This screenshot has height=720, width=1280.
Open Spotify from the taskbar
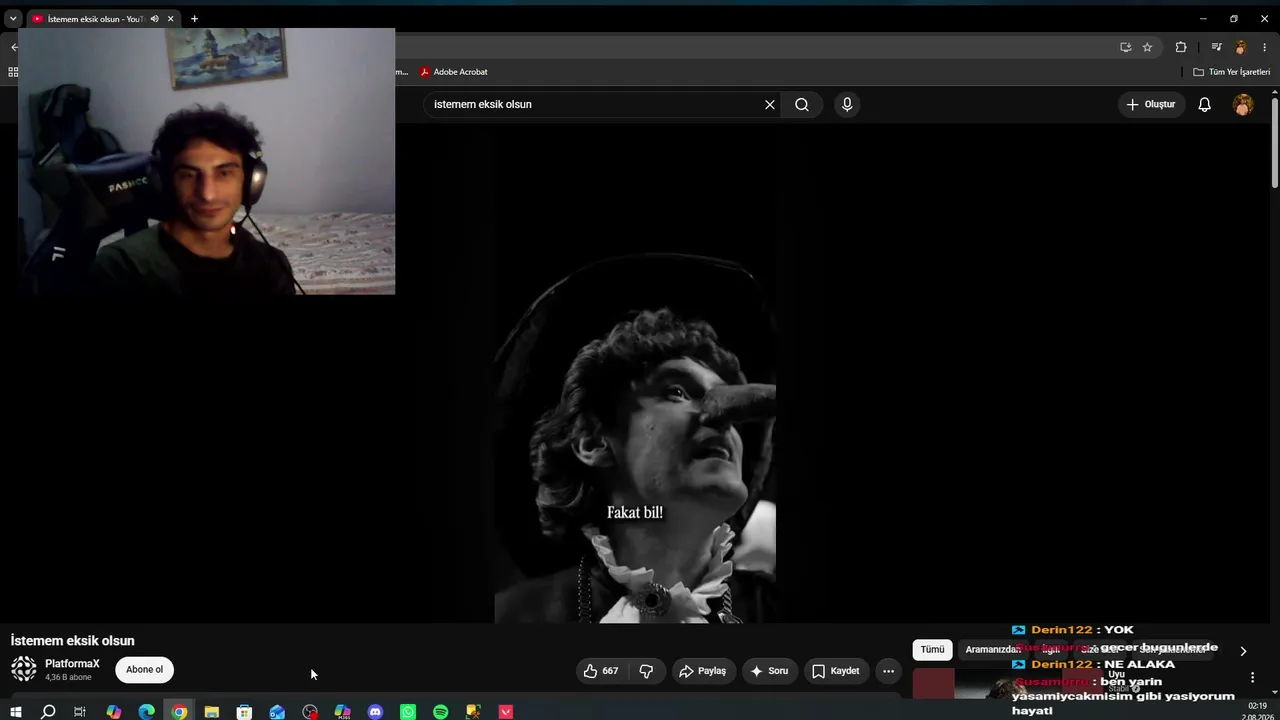441,712
